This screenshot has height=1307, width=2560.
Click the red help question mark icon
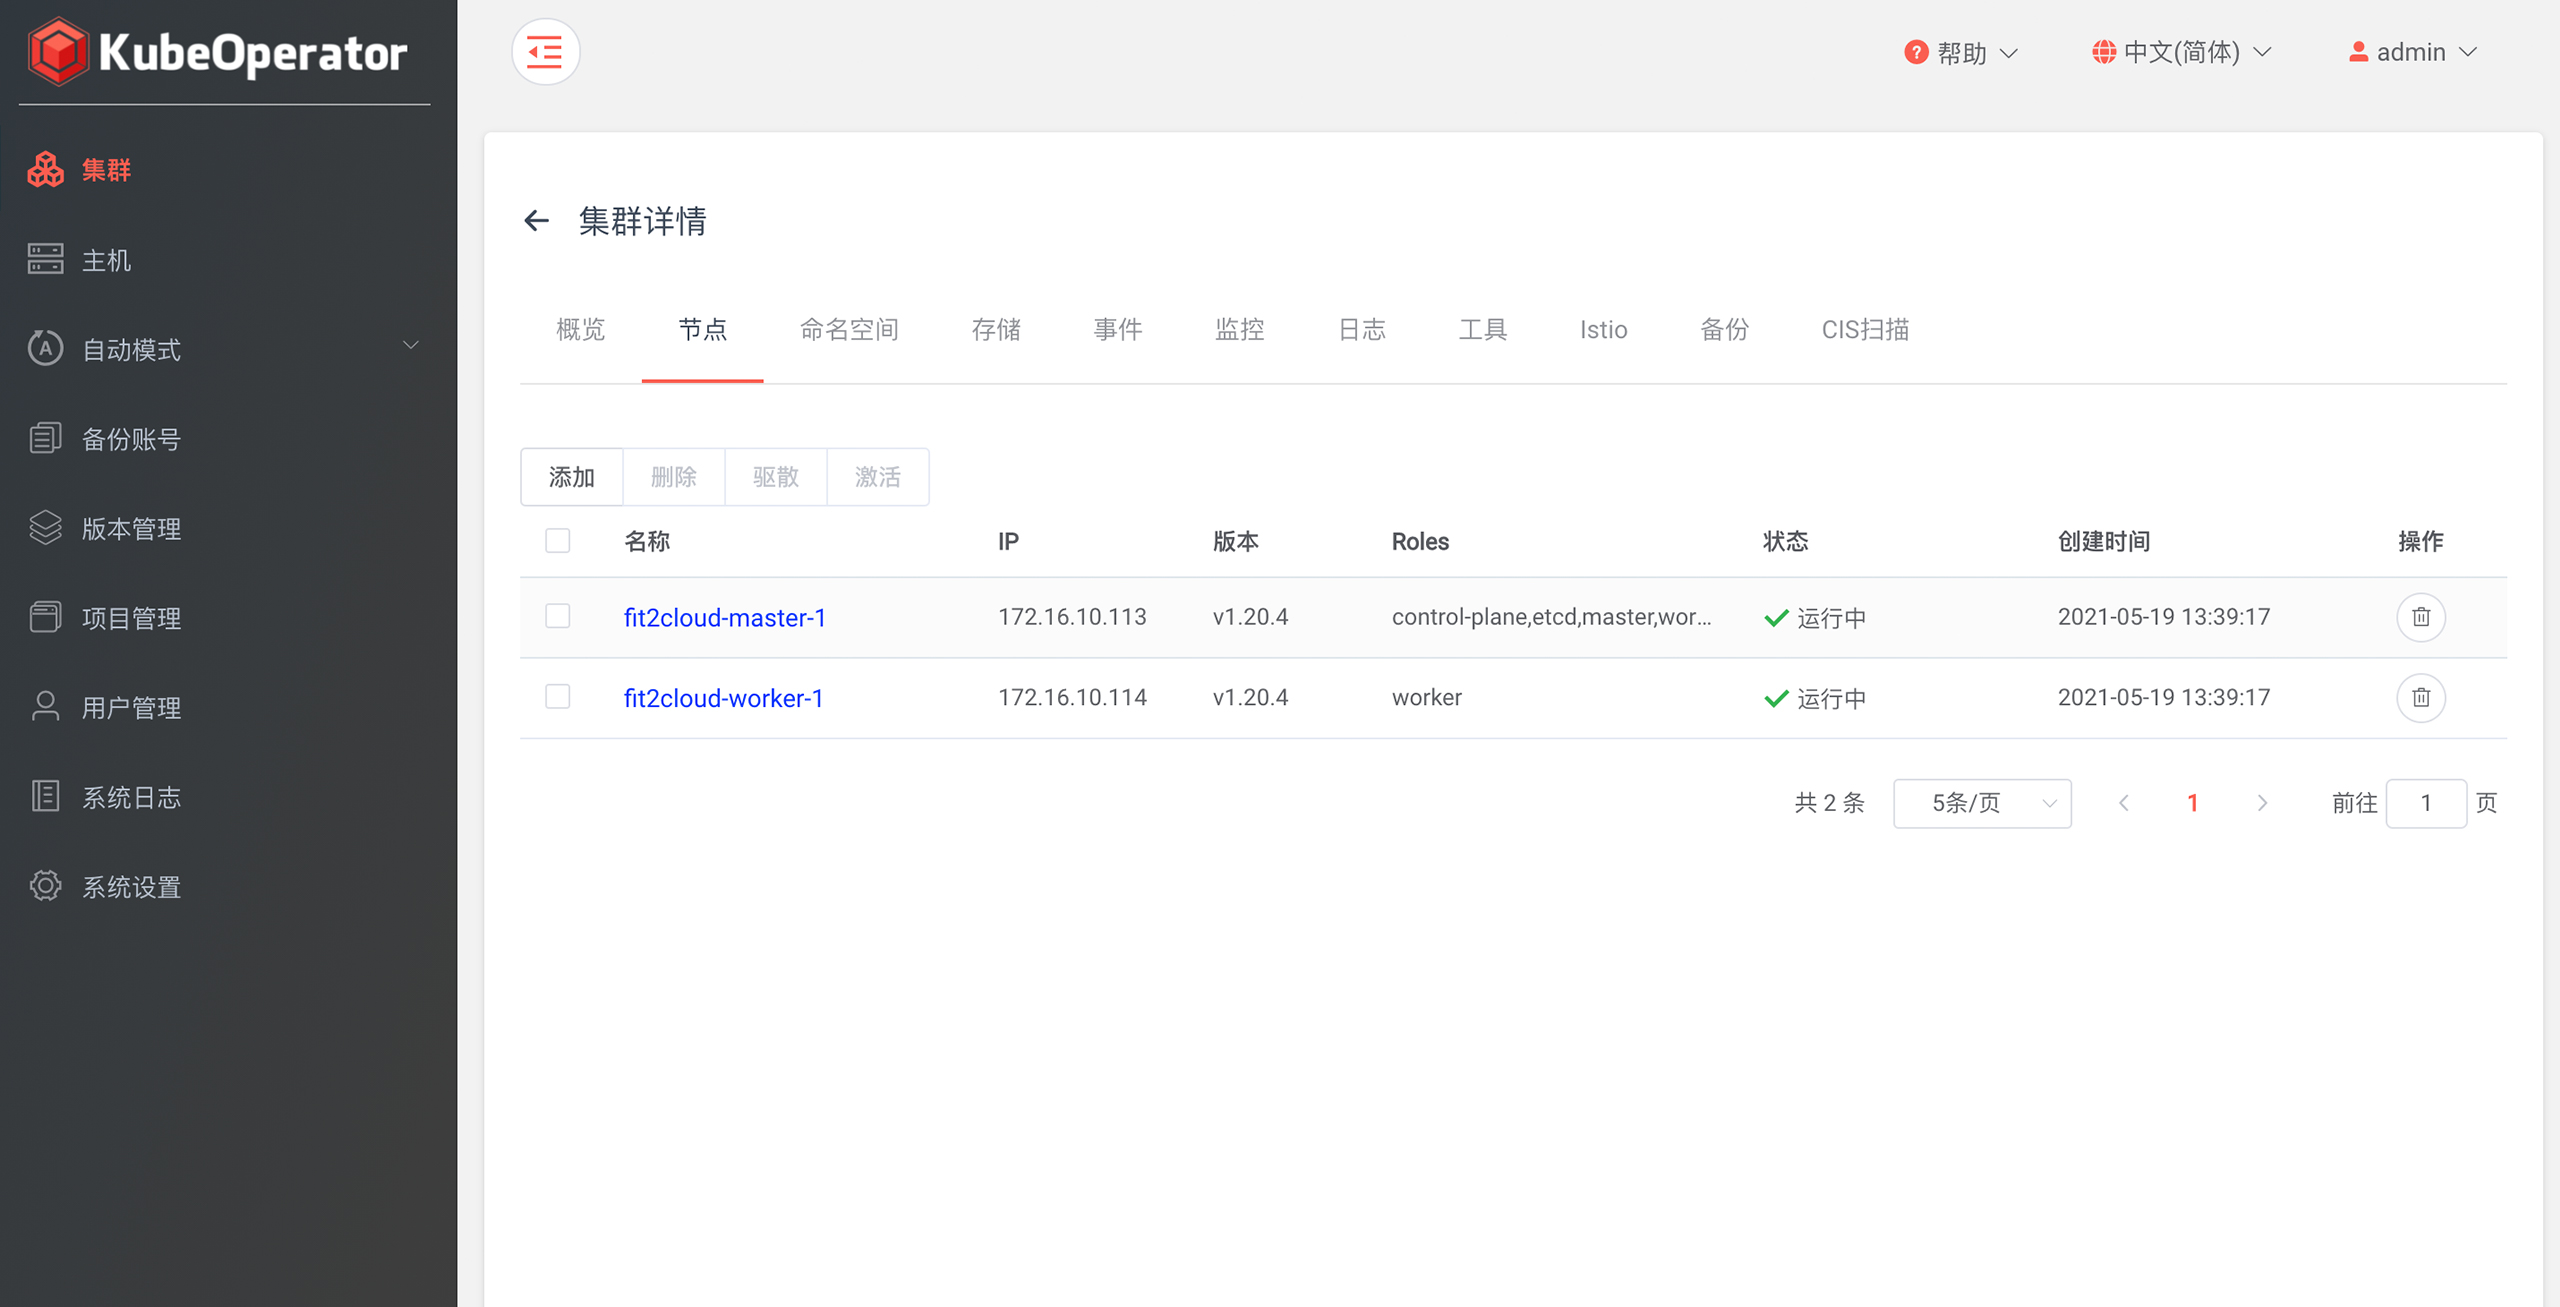click(1916, 52)
